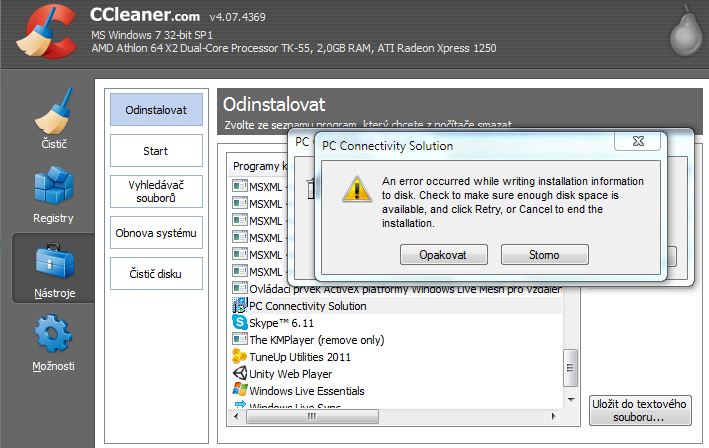
Task: Select the Odinstalovat tab
Action: click(x=156, y=110)
